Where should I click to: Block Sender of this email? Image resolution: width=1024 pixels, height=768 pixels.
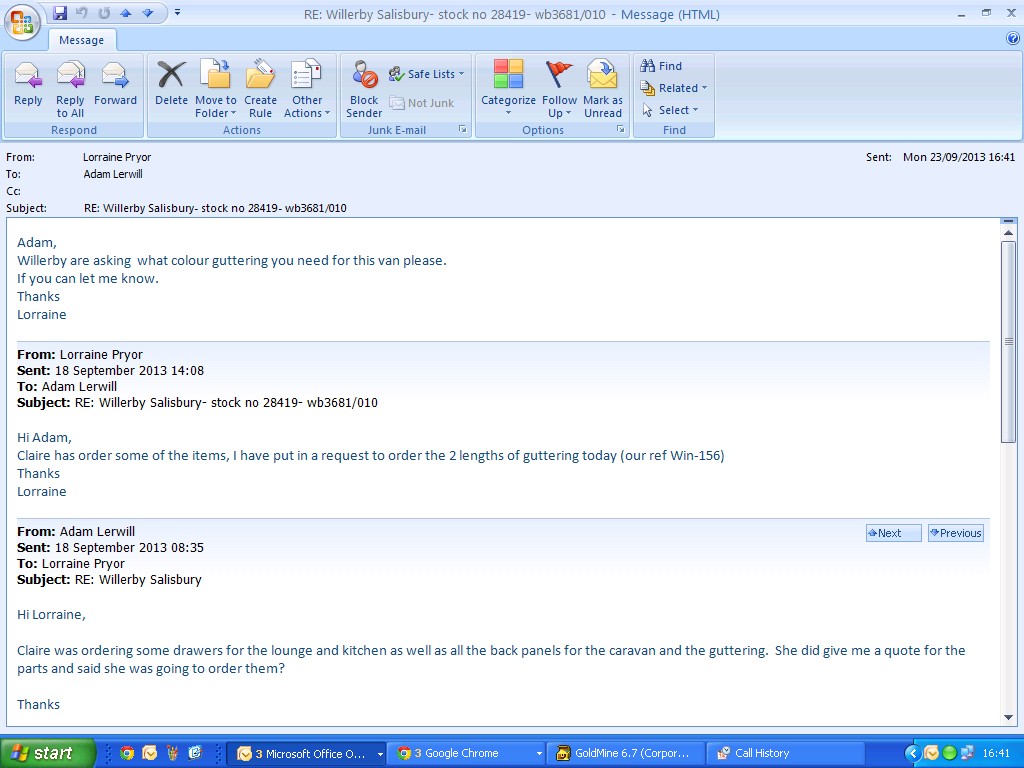[x=364, y=89]
